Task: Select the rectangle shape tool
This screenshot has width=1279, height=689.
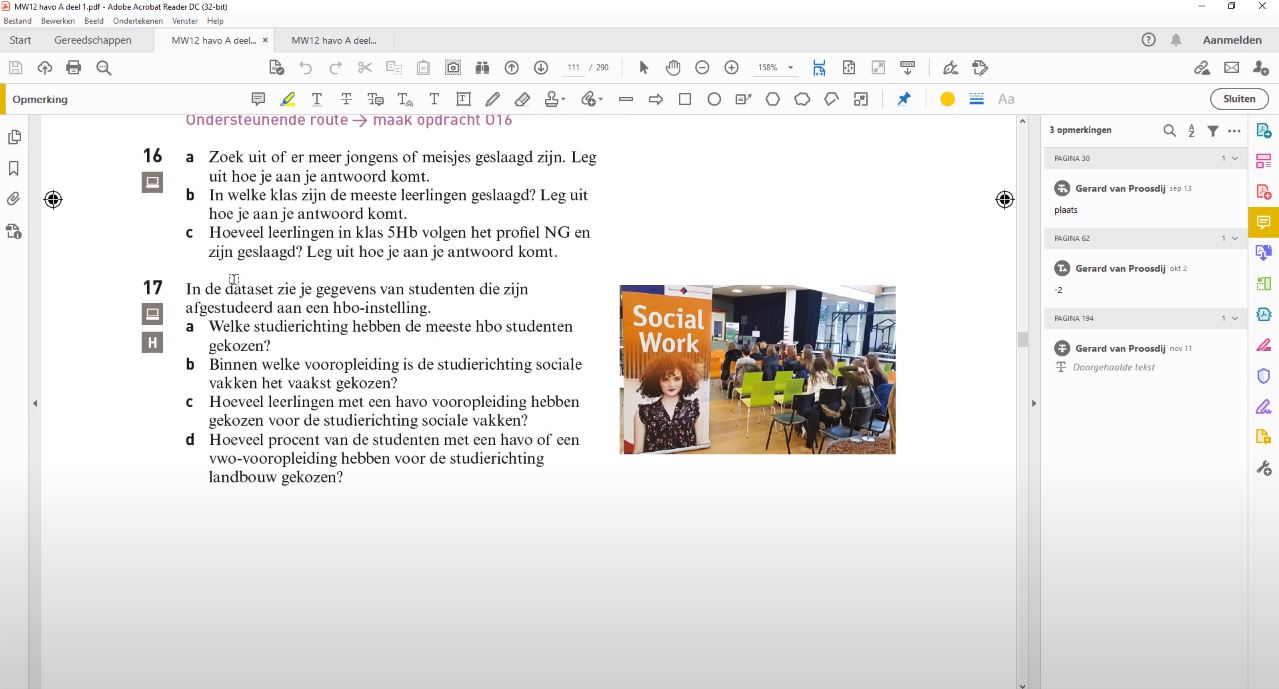Action: pyautogui.click(x=685, y=99)
